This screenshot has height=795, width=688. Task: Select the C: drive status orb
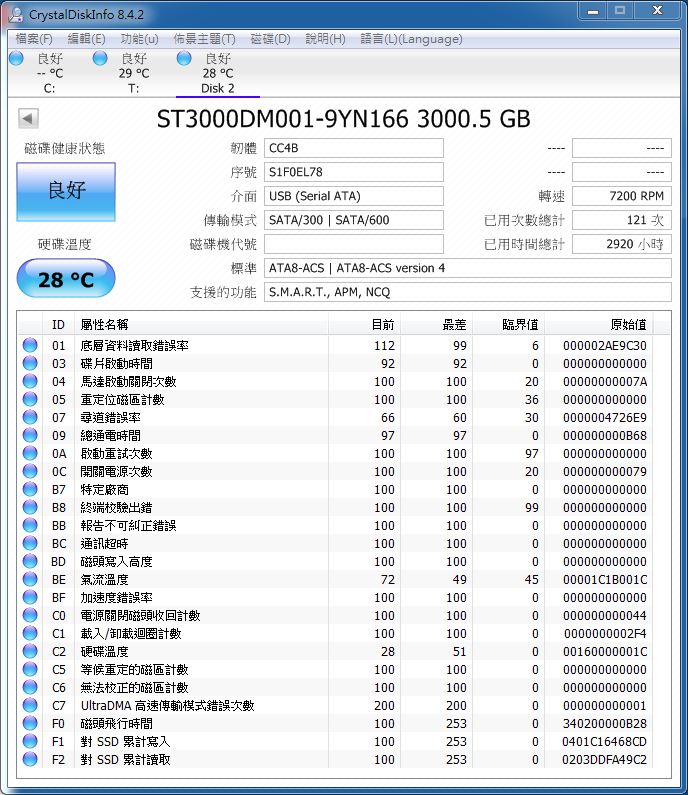(16, 58)
